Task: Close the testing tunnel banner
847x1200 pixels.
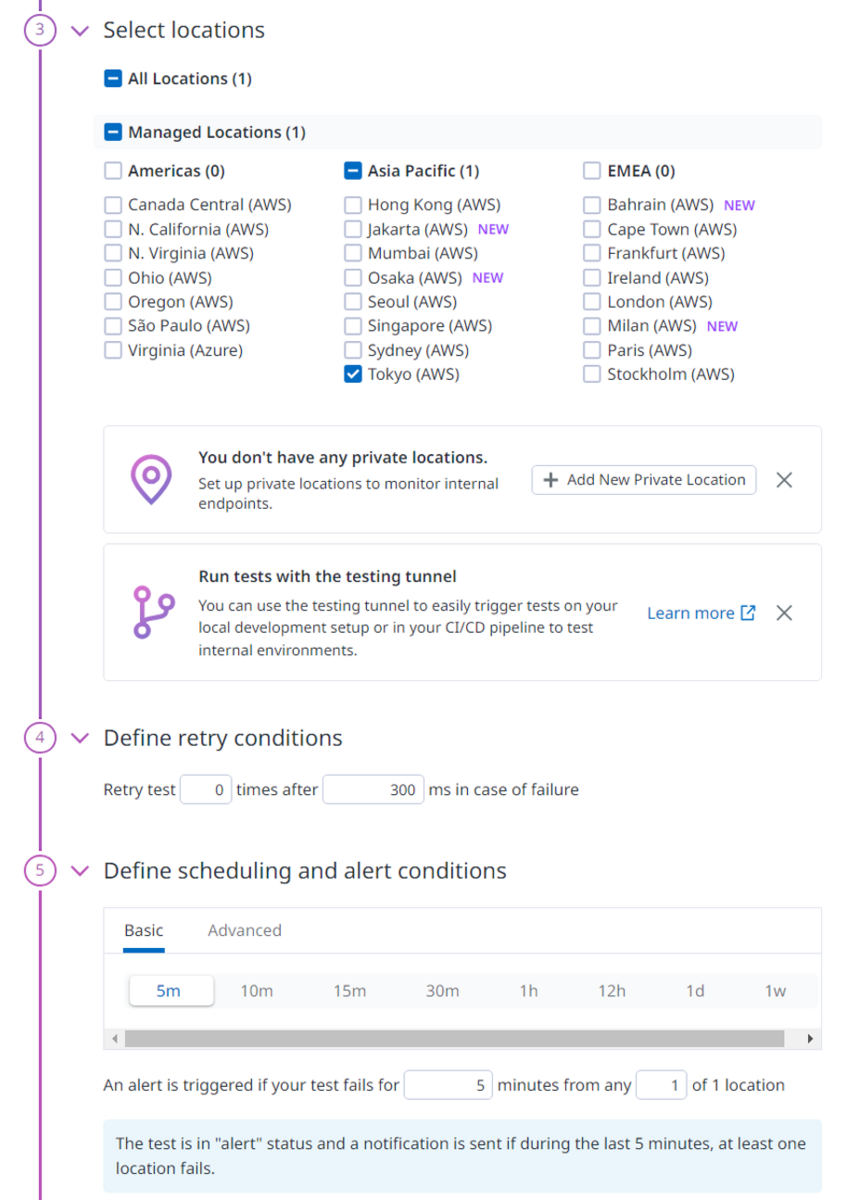Action: (784, 613)
